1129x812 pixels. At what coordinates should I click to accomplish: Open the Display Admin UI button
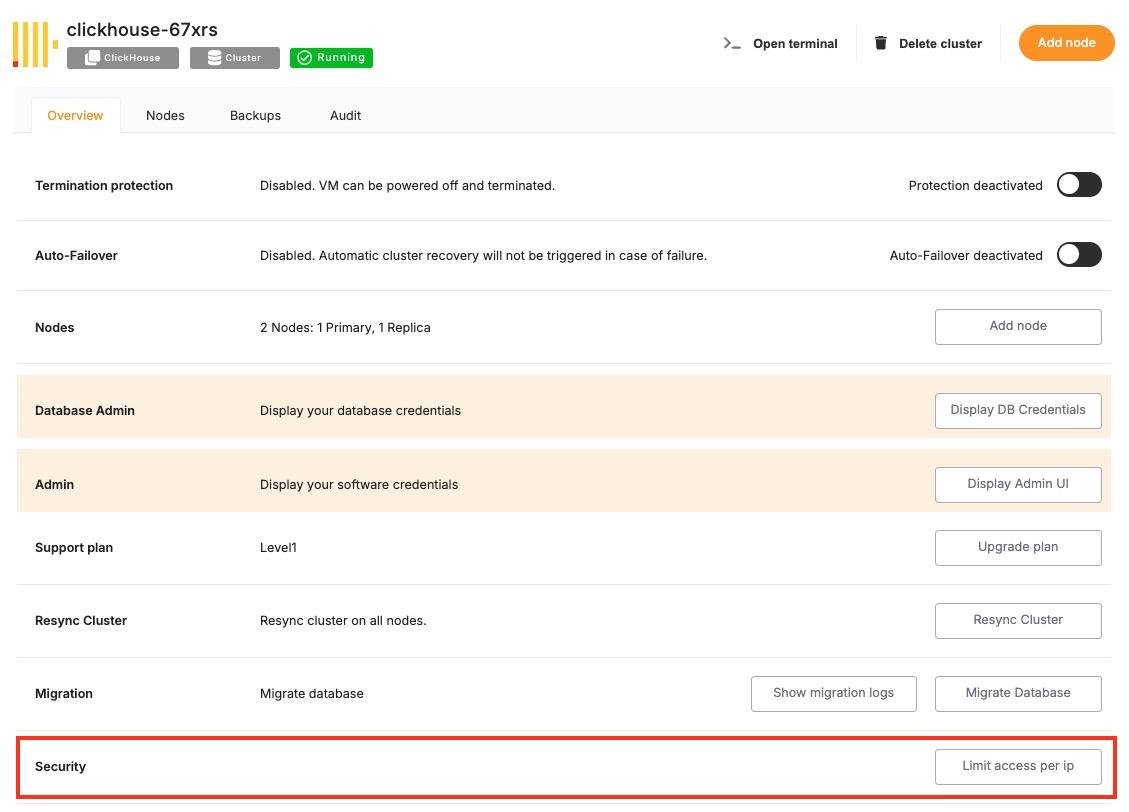pyautogui.click(x=1017, y=484)
